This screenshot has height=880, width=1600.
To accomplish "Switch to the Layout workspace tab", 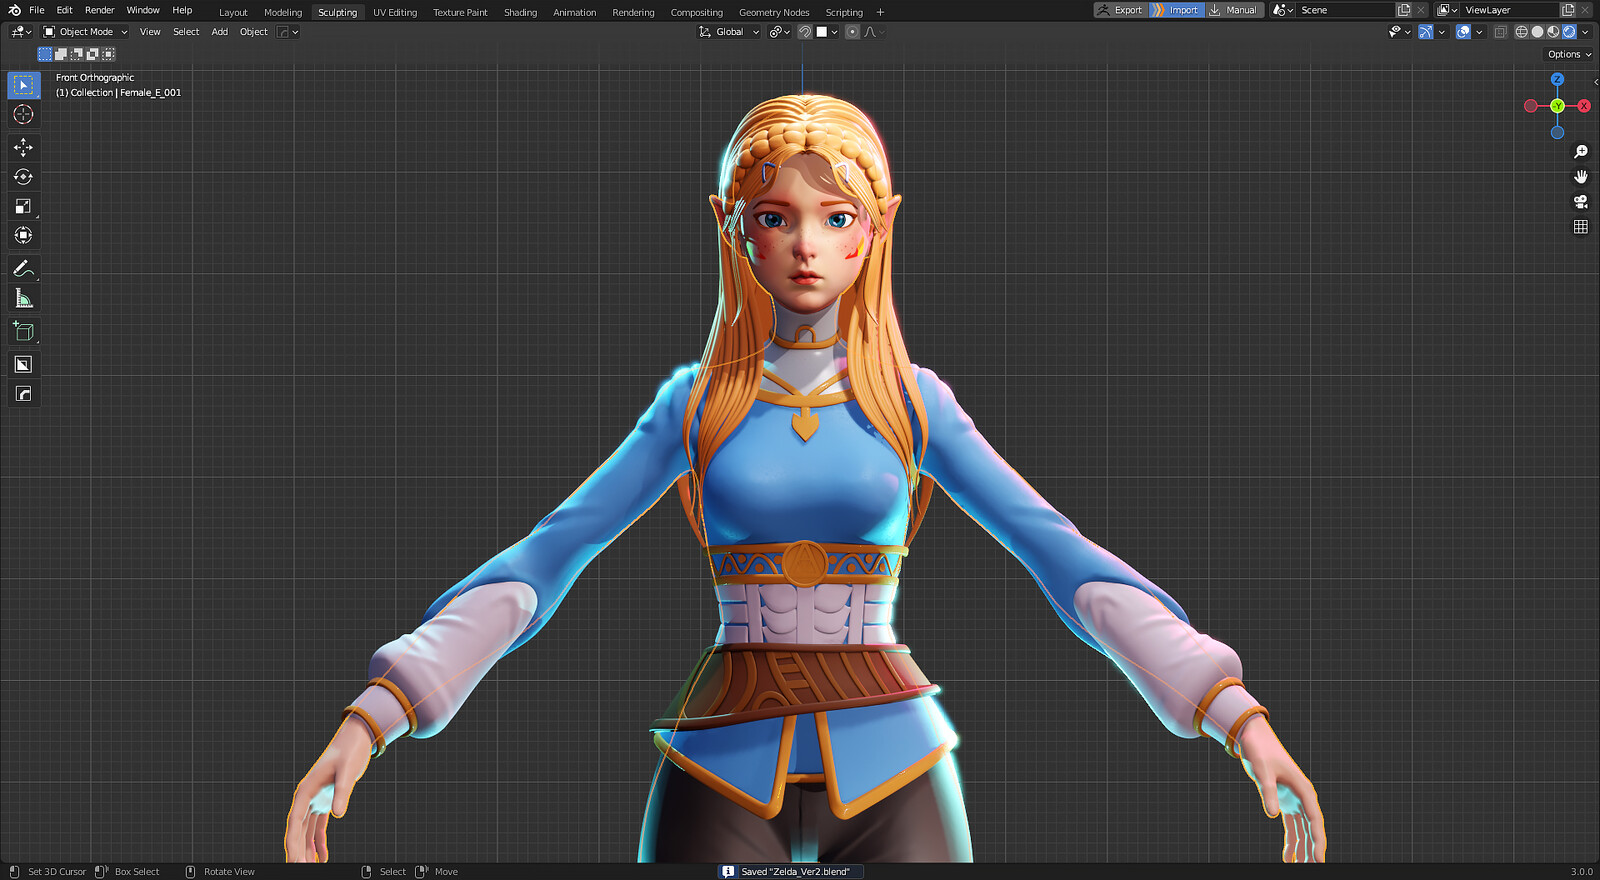I will coord(233,12).
